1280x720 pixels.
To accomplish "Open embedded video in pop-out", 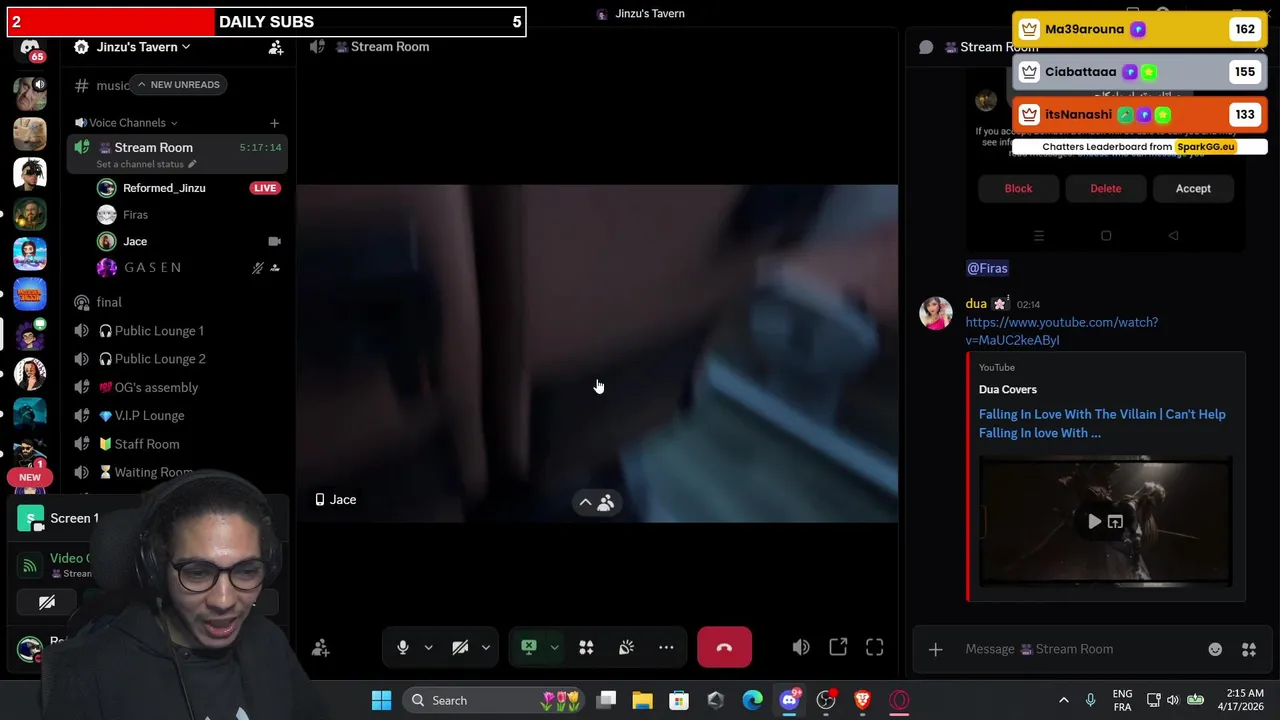I will click(1115, 522).
